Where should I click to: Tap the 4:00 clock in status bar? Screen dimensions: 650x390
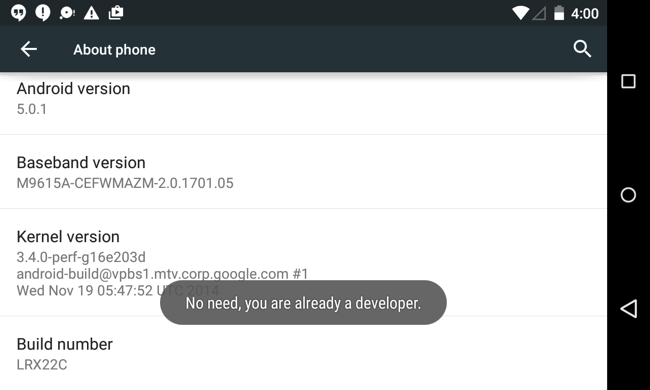click(x=585, y=14)
